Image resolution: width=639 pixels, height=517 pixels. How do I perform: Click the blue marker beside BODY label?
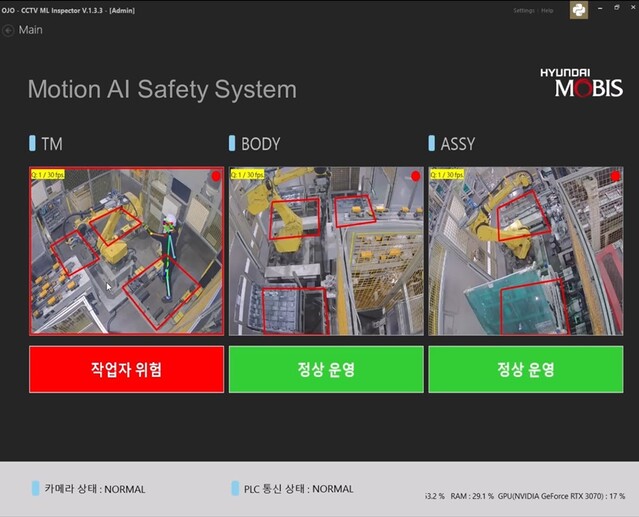click(x=232, y=143)
